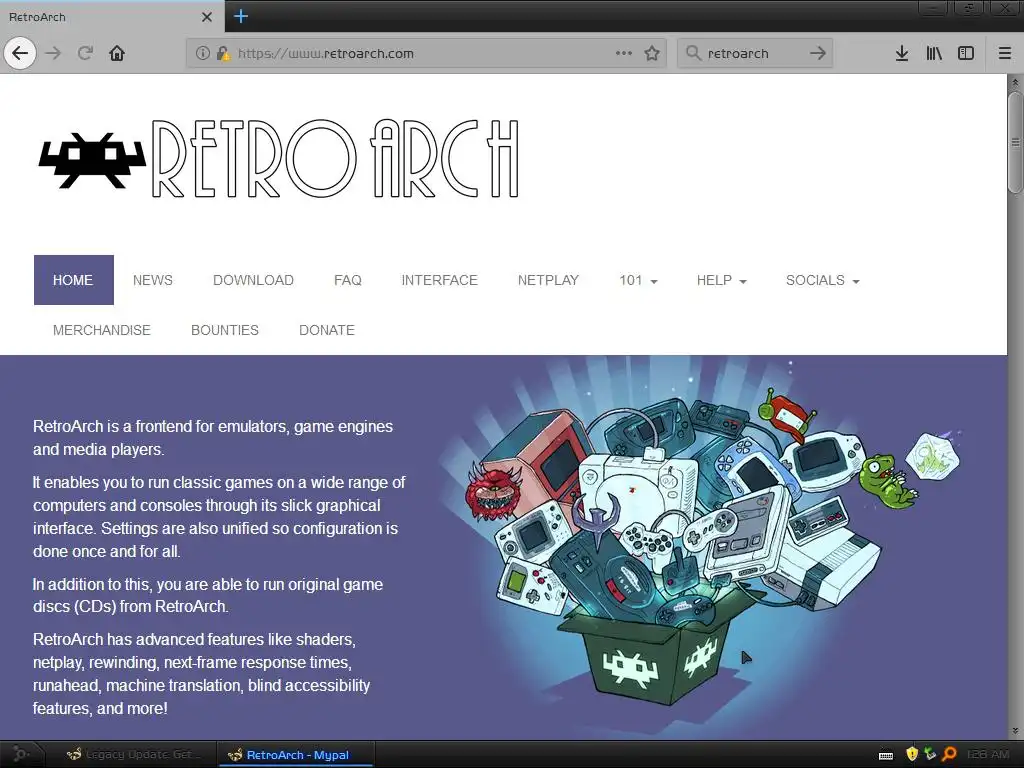
Task: Go to the DOWNLOAD page
Action: tap(253, 280)
